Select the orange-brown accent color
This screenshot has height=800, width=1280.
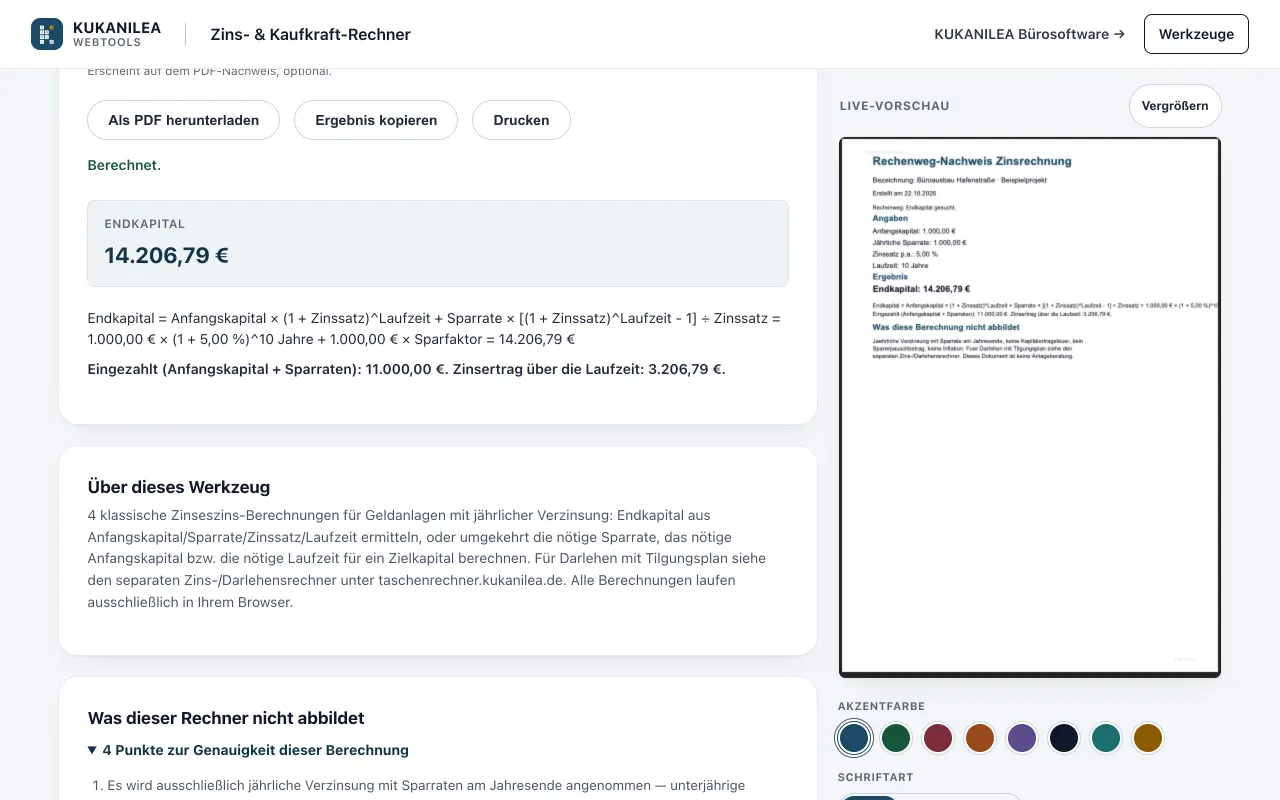pyautogui.click(x=980, y=738)
